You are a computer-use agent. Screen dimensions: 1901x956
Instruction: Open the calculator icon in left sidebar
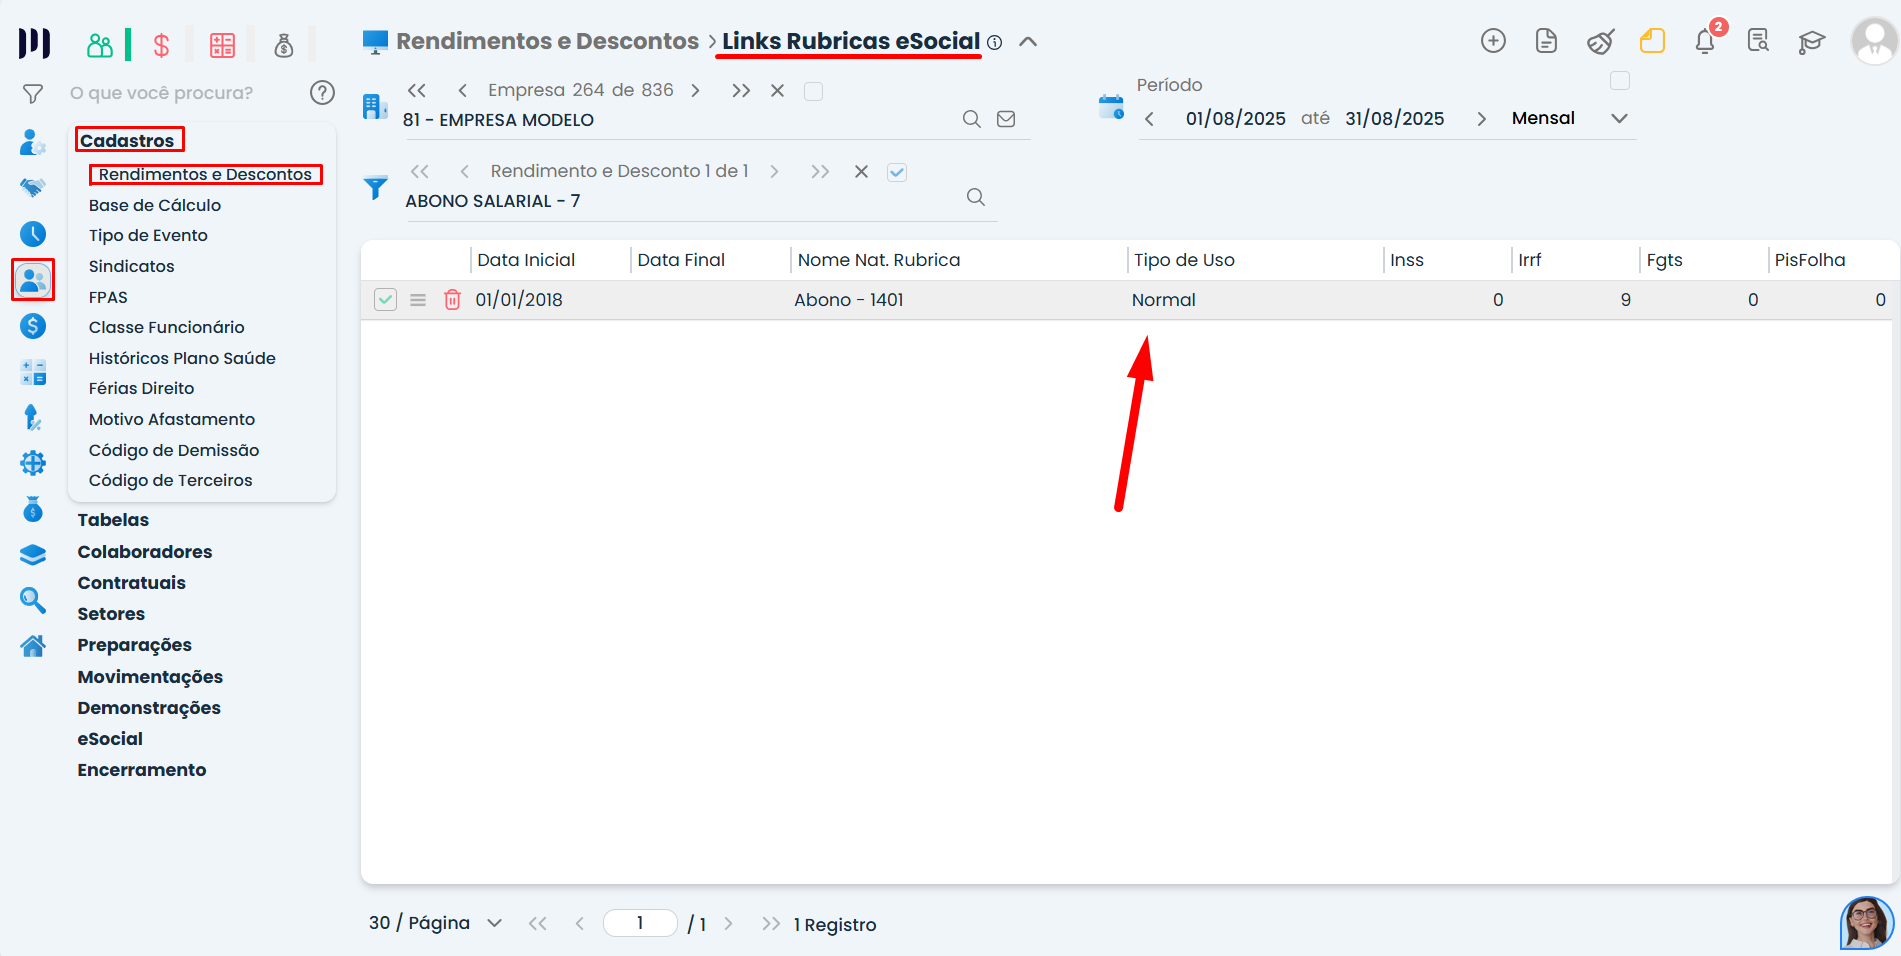(33, 372)
